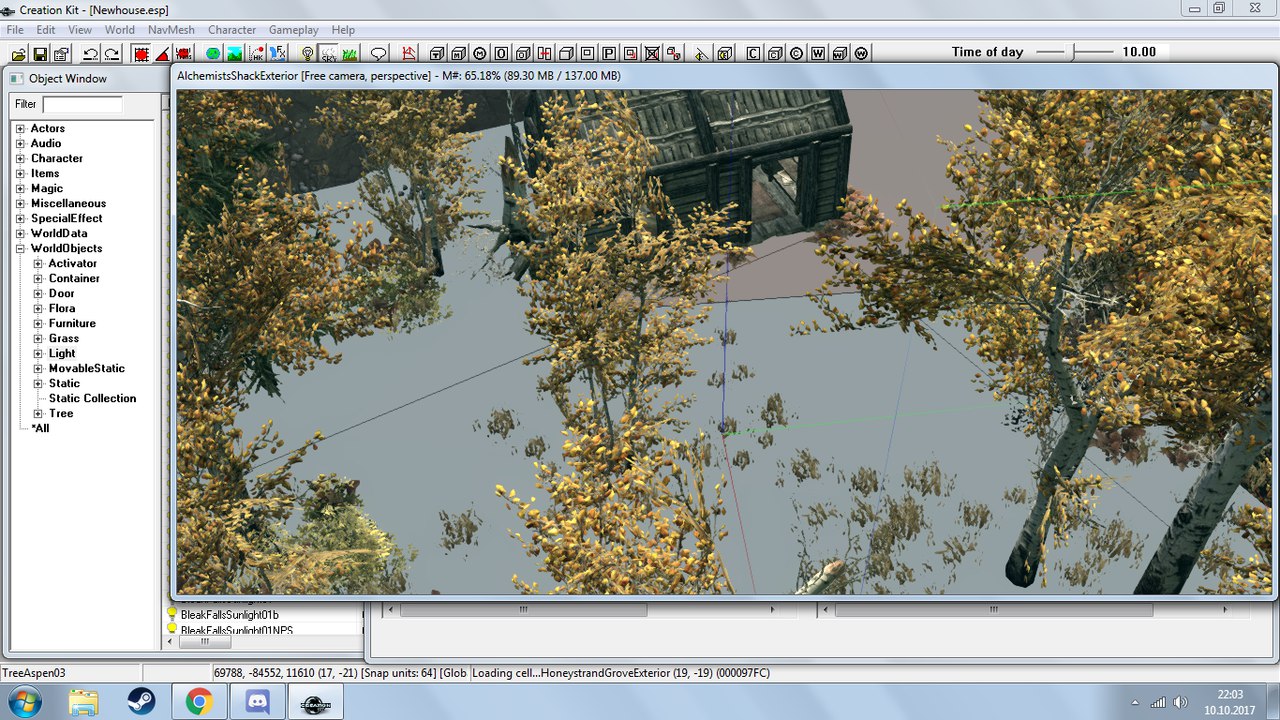Click the green world globe toolbar icon
The image size is (1280, 720).
point(212,53)
